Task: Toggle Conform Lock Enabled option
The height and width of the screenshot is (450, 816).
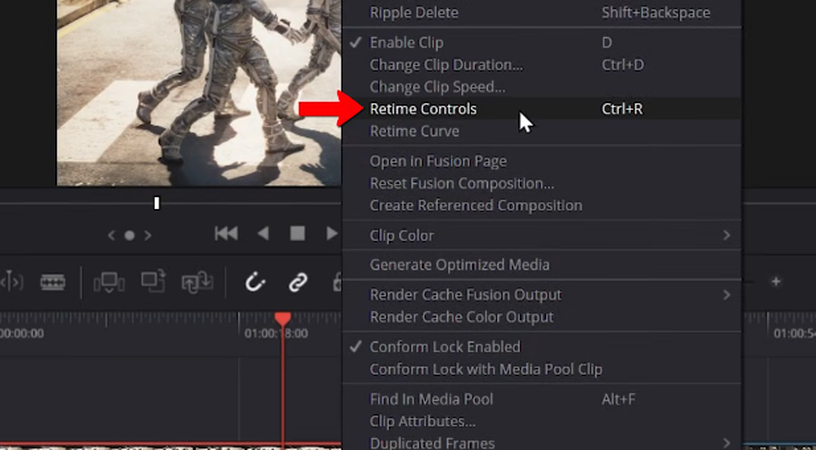Action: [541, 347]
